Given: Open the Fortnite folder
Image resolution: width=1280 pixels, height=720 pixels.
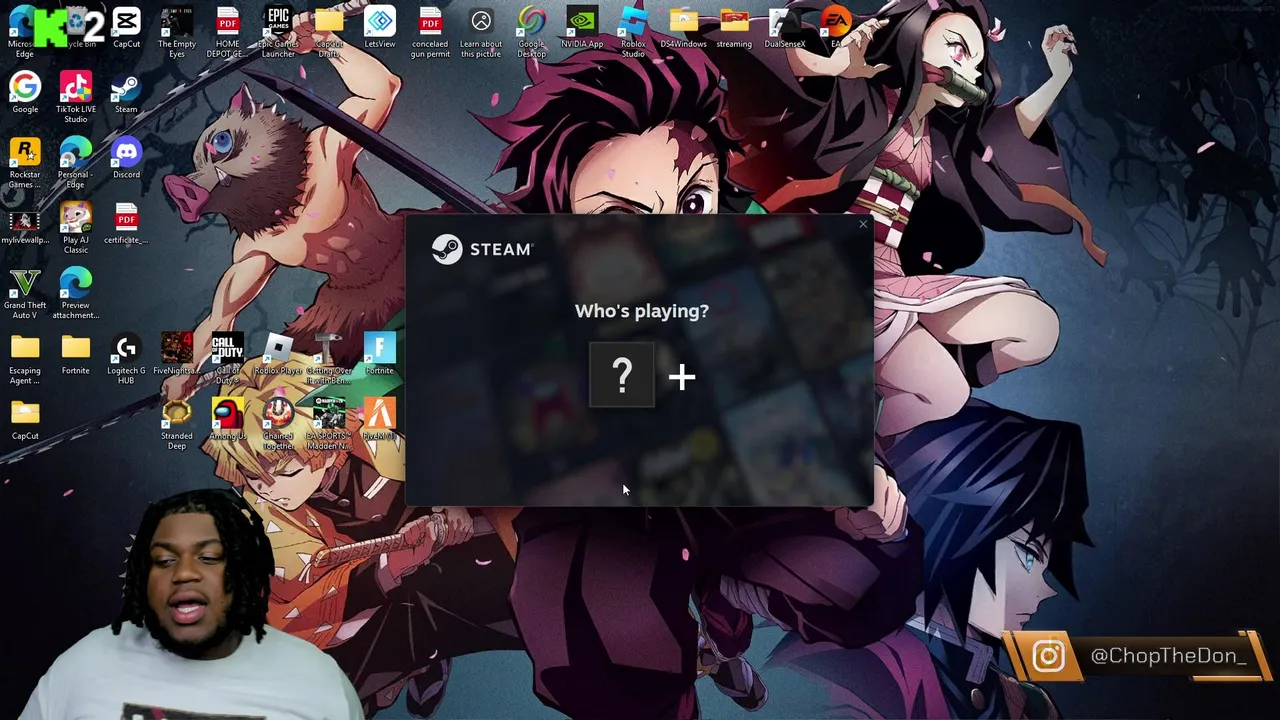Looking at the screenshot, I should pos(76,354).
